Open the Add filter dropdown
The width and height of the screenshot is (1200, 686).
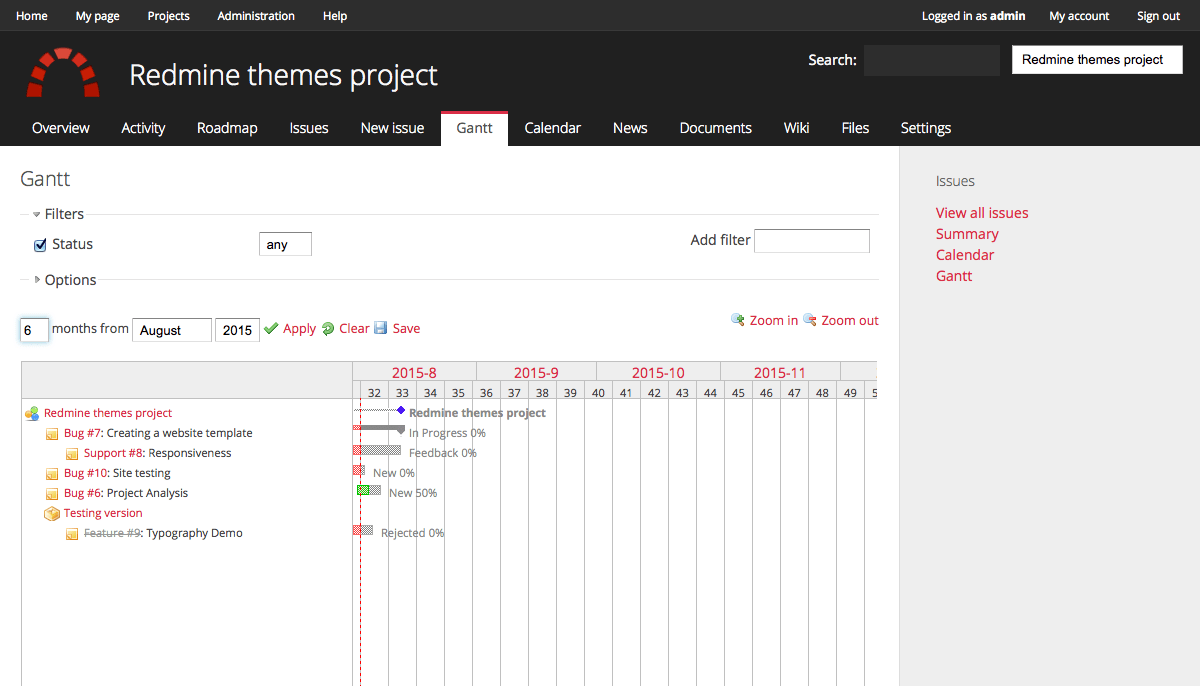(812, 241)
